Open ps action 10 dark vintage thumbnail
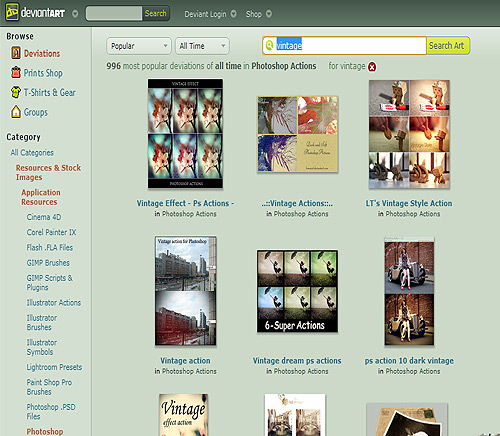500x436 pixels. click(x=409, y=291)
